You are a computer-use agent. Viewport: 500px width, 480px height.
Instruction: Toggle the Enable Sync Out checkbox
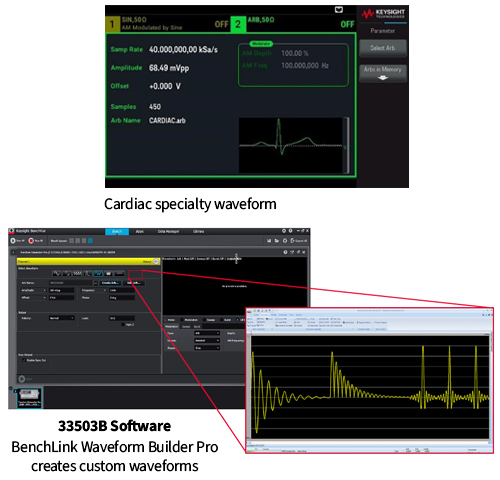[x=24, y=360]
